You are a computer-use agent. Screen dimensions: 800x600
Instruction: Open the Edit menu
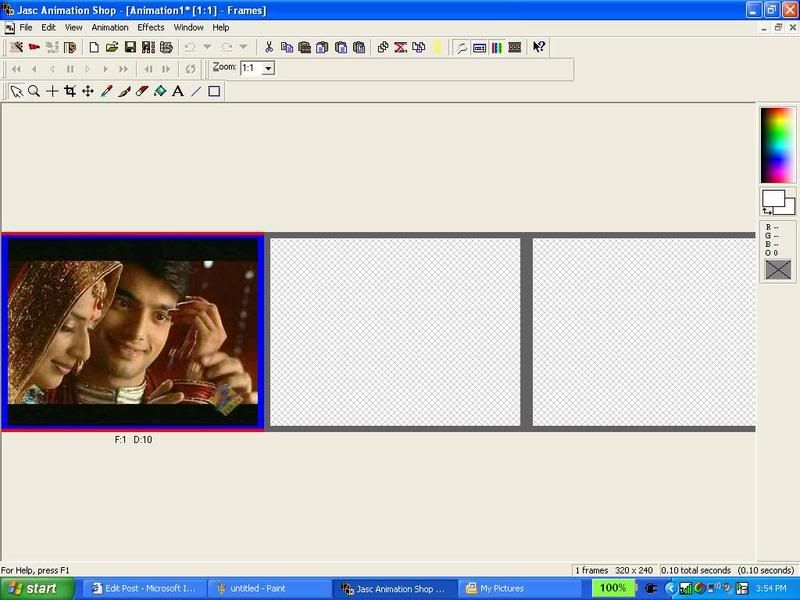pos(48,28)
